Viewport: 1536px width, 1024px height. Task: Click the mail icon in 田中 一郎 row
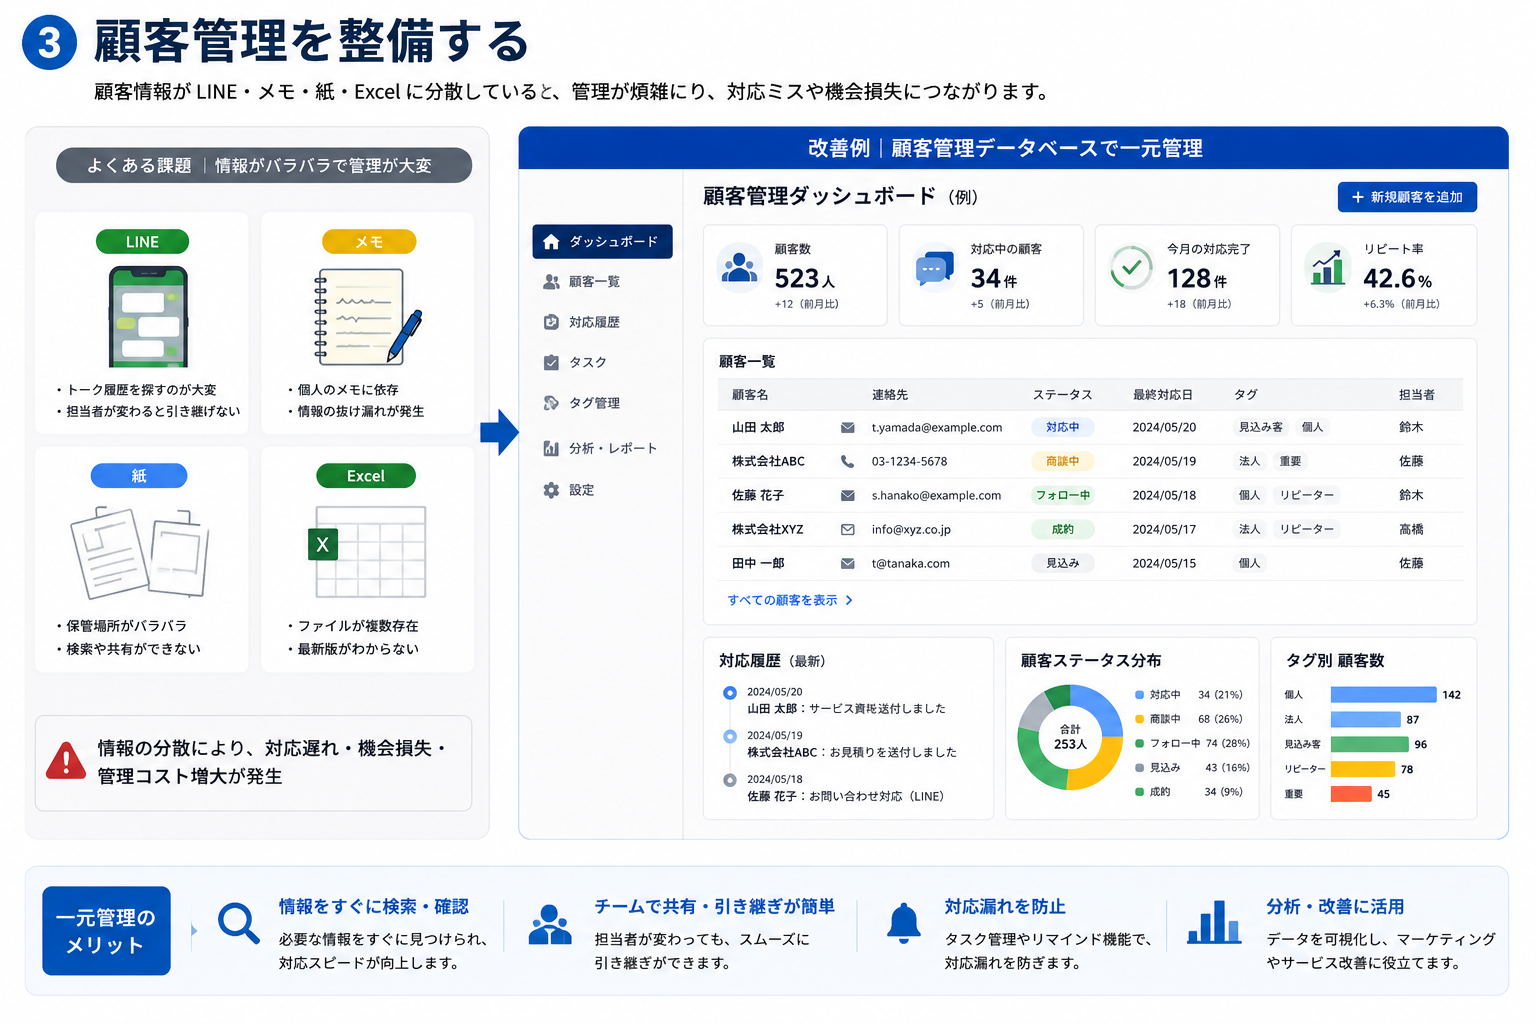(x=847, y=563)
